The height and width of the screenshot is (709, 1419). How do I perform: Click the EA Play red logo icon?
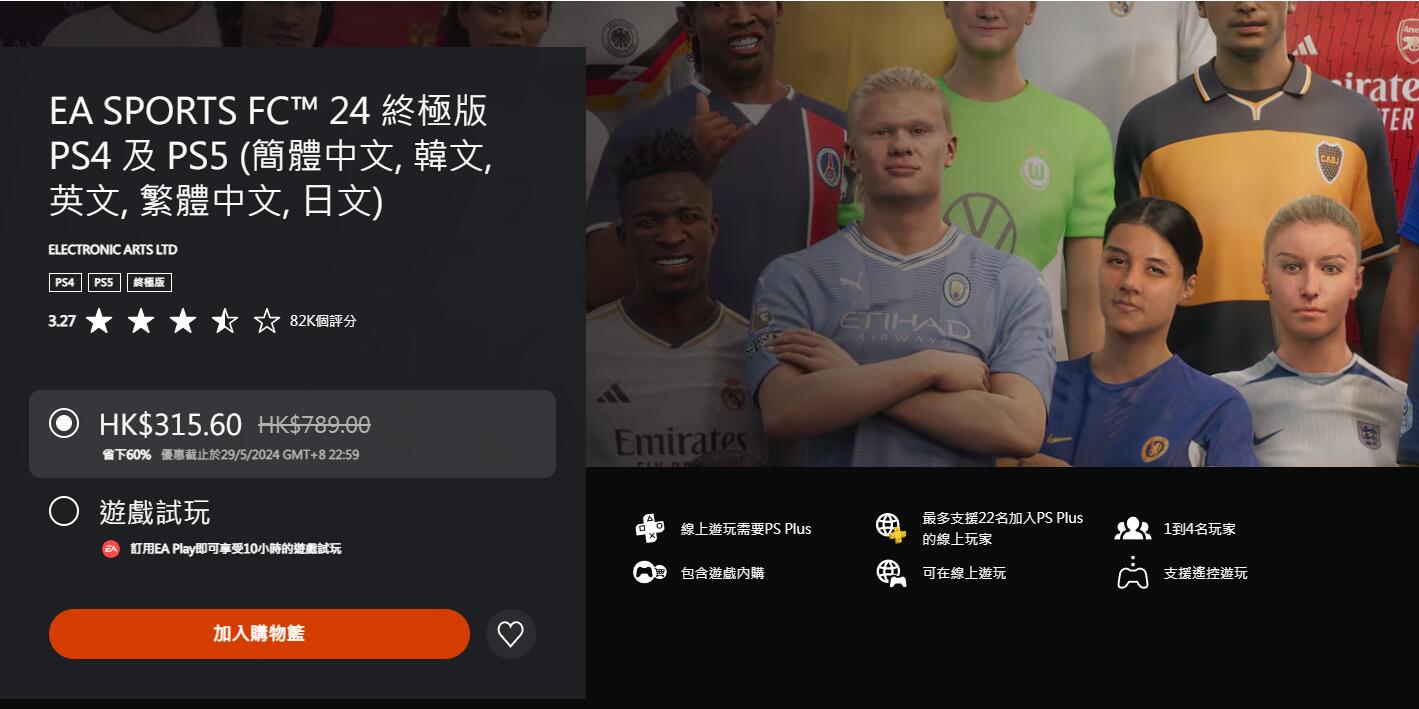pos(111,549)
